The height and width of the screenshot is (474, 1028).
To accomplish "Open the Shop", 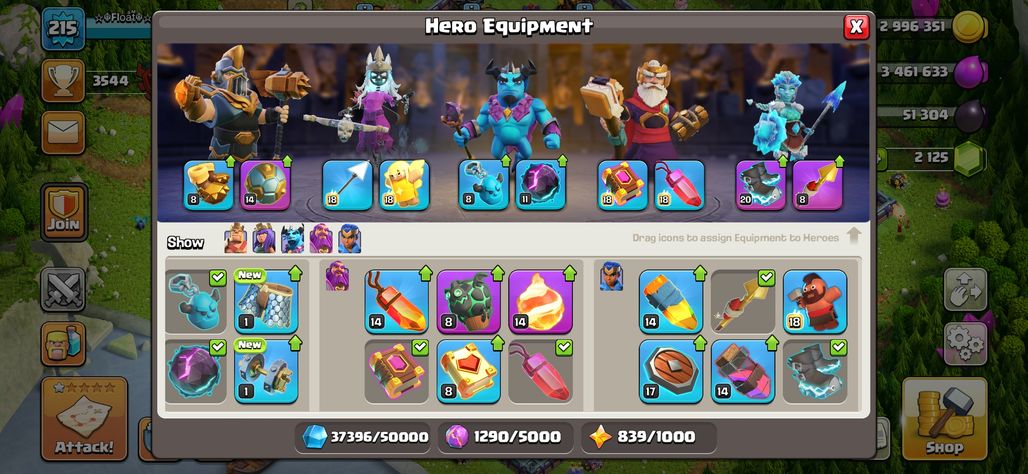I will point(944,418).
